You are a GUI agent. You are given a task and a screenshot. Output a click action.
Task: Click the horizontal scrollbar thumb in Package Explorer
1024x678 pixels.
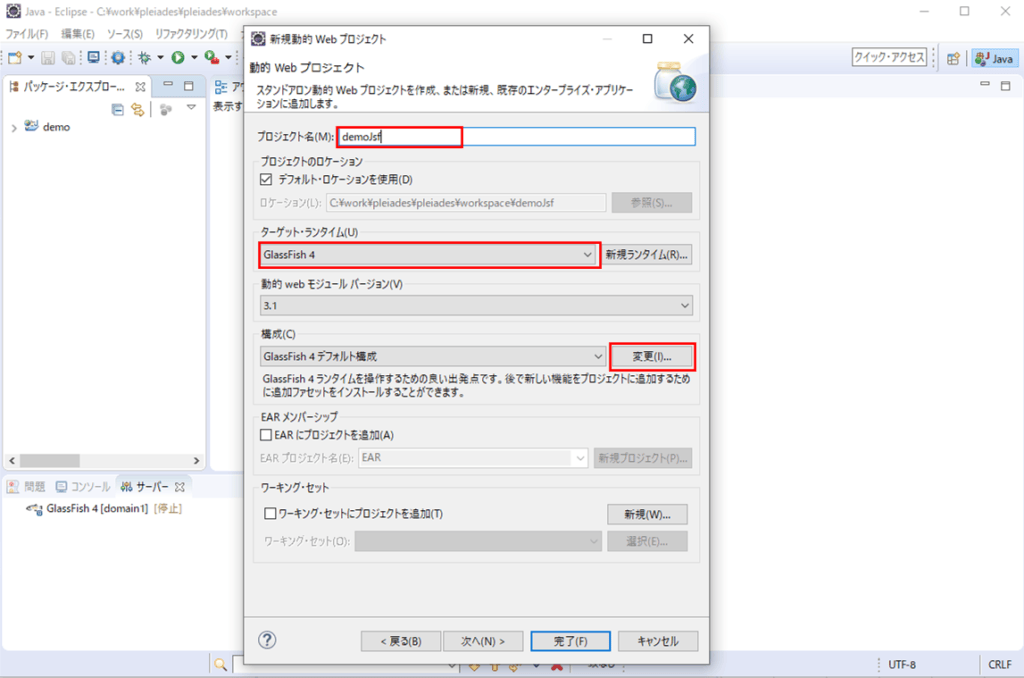tap(50, 460)
